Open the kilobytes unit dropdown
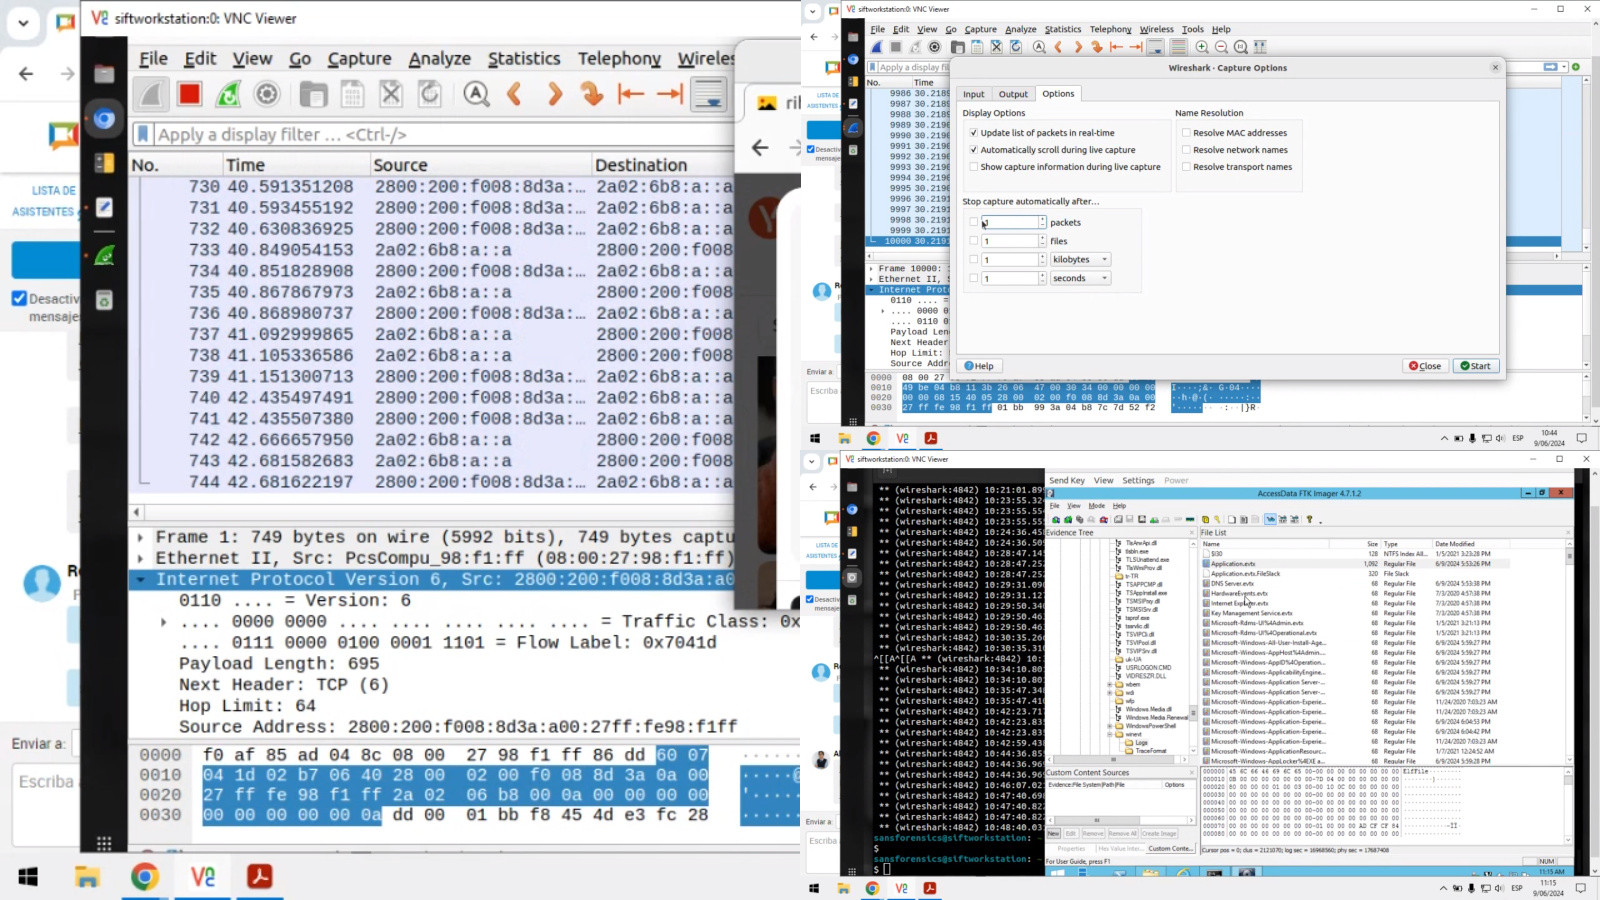The height and width of the screenshot is (900, 1600). pos(1080,259)
